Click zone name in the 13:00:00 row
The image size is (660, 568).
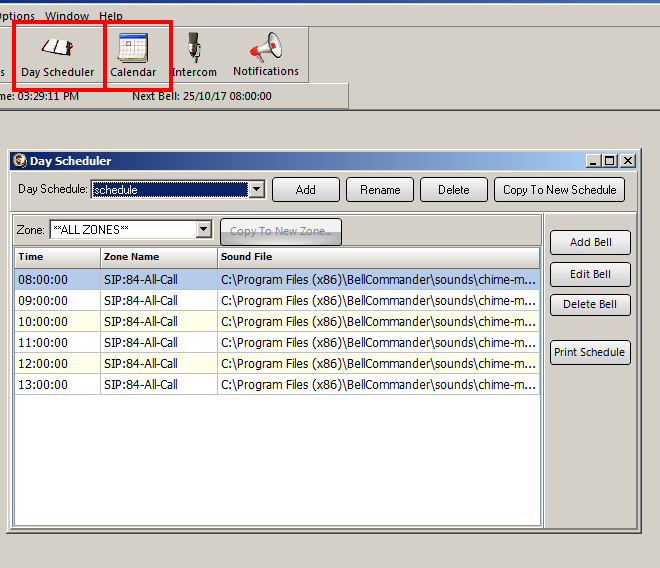[141, 385]
